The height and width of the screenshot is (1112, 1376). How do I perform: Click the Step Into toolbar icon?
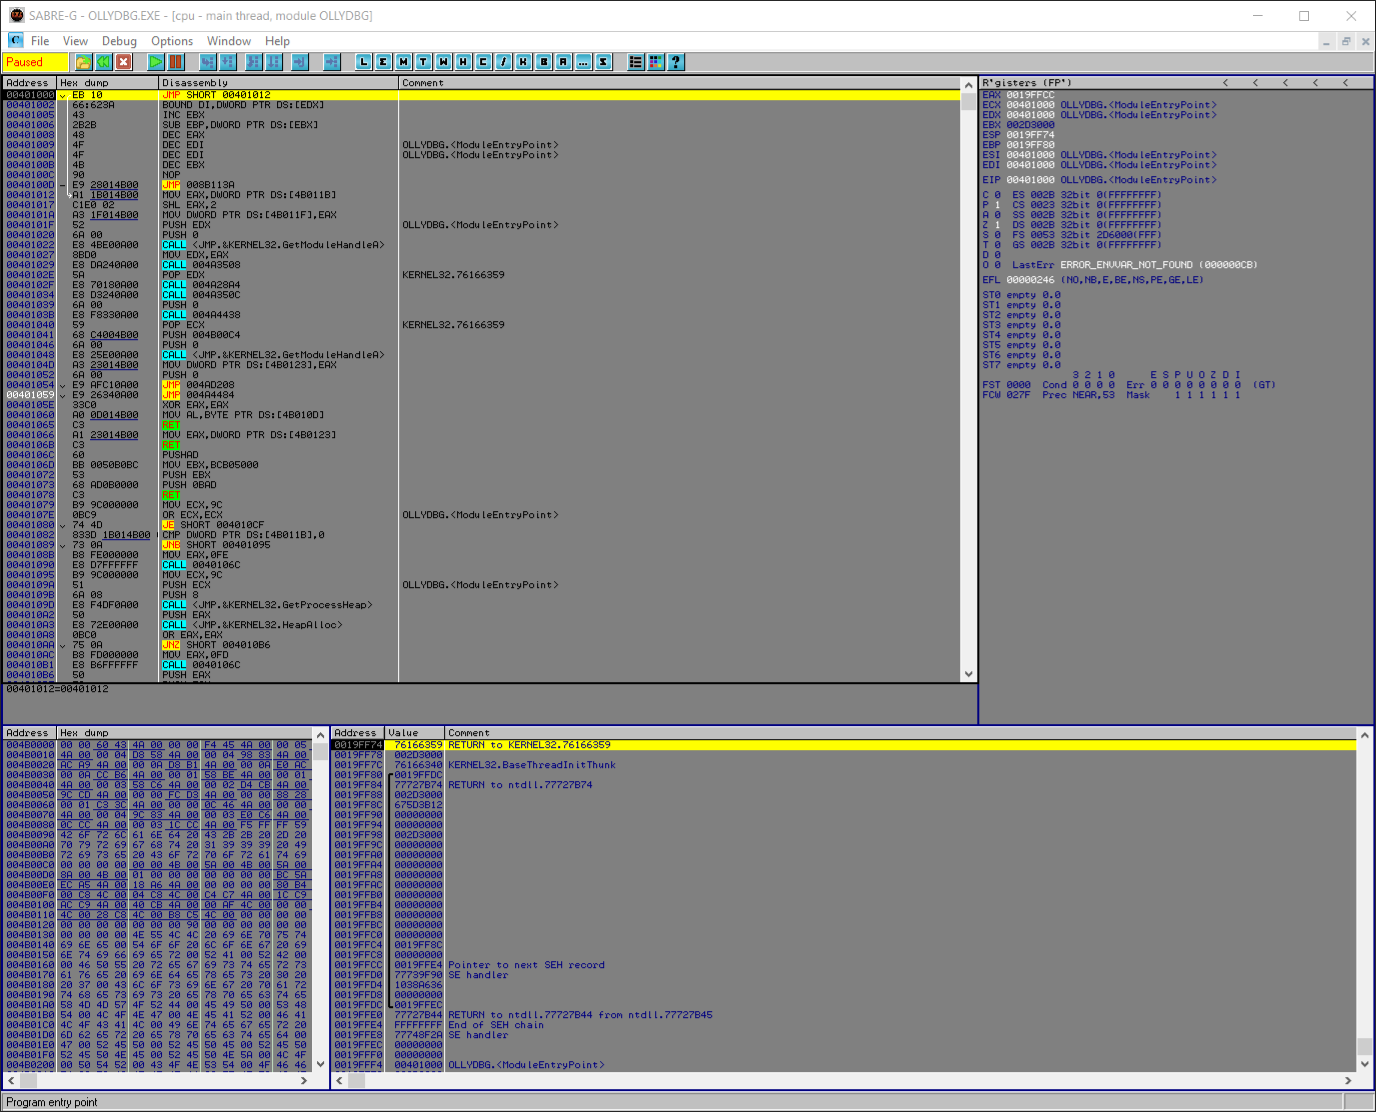[208, 62]
